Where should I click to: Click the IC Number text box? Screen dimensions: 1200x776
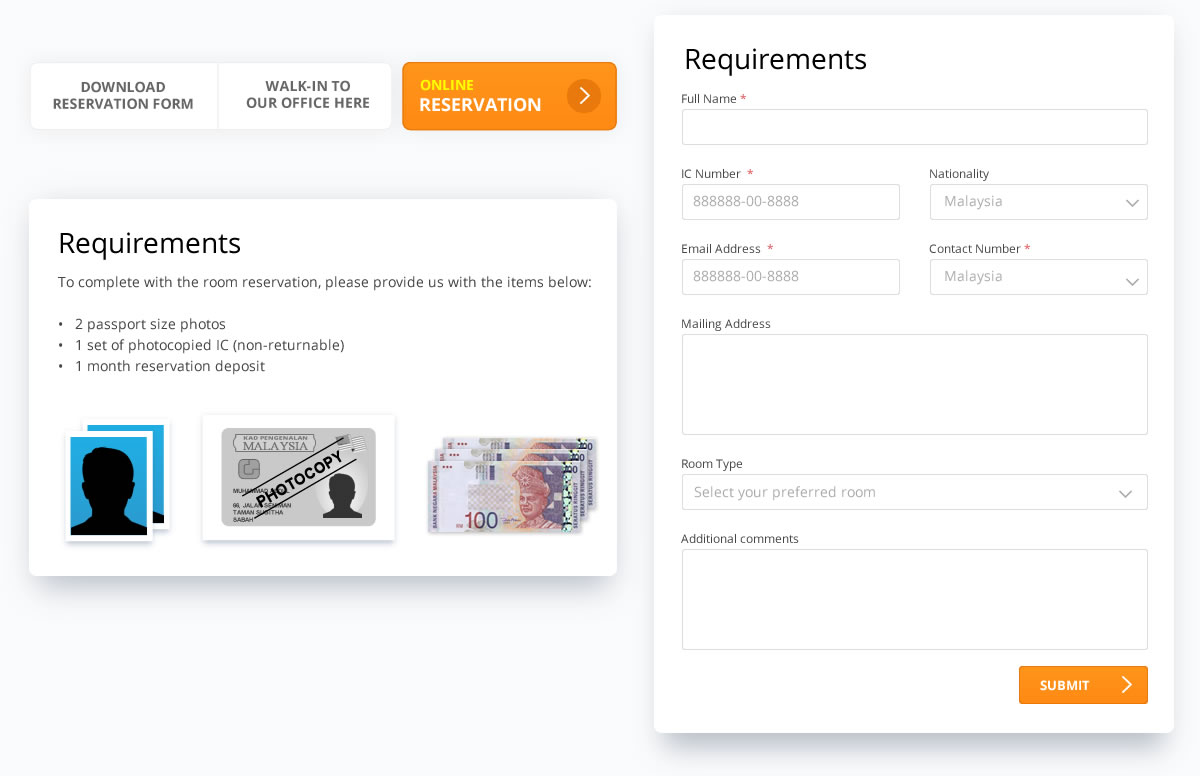coord(790,202)
